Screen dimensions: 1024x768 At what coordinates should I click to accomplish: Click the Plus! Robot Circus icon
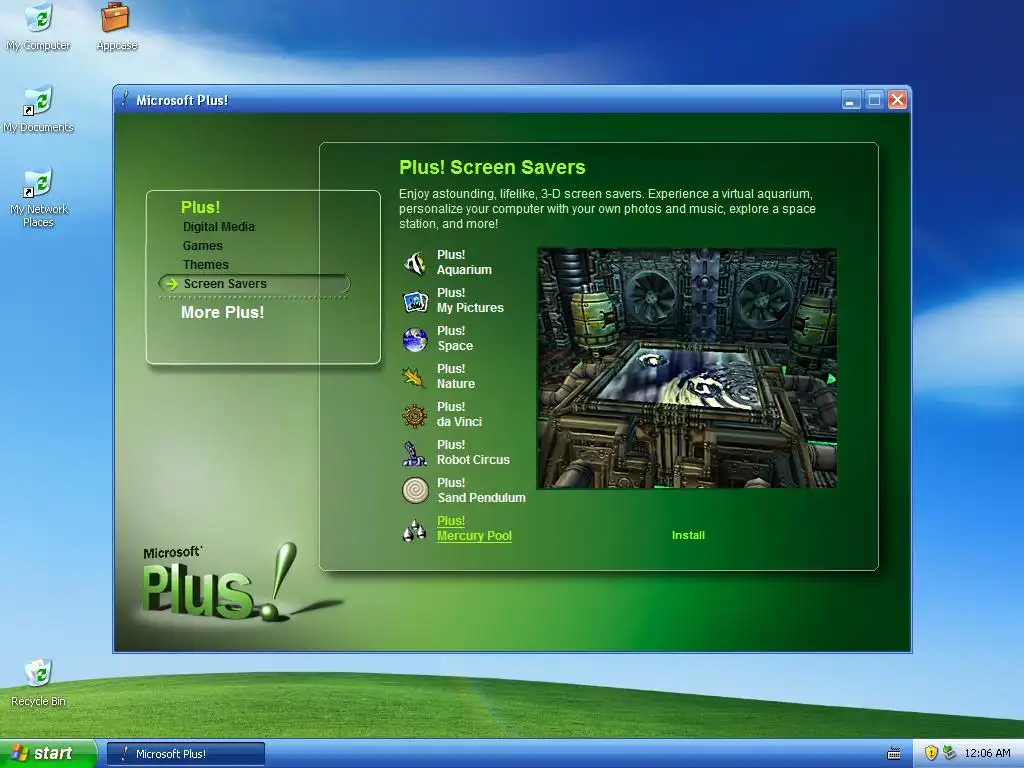pyautogui.click(x=415, y=453)
